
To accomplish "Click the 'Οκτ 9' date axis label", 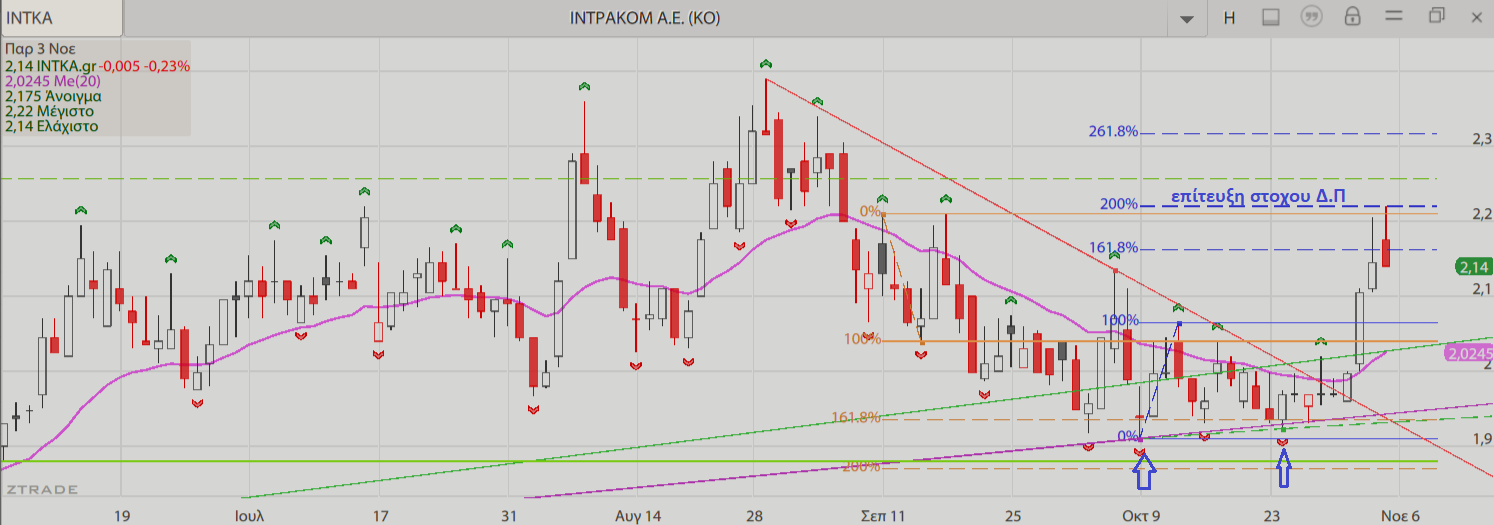I will (1140, 516).
